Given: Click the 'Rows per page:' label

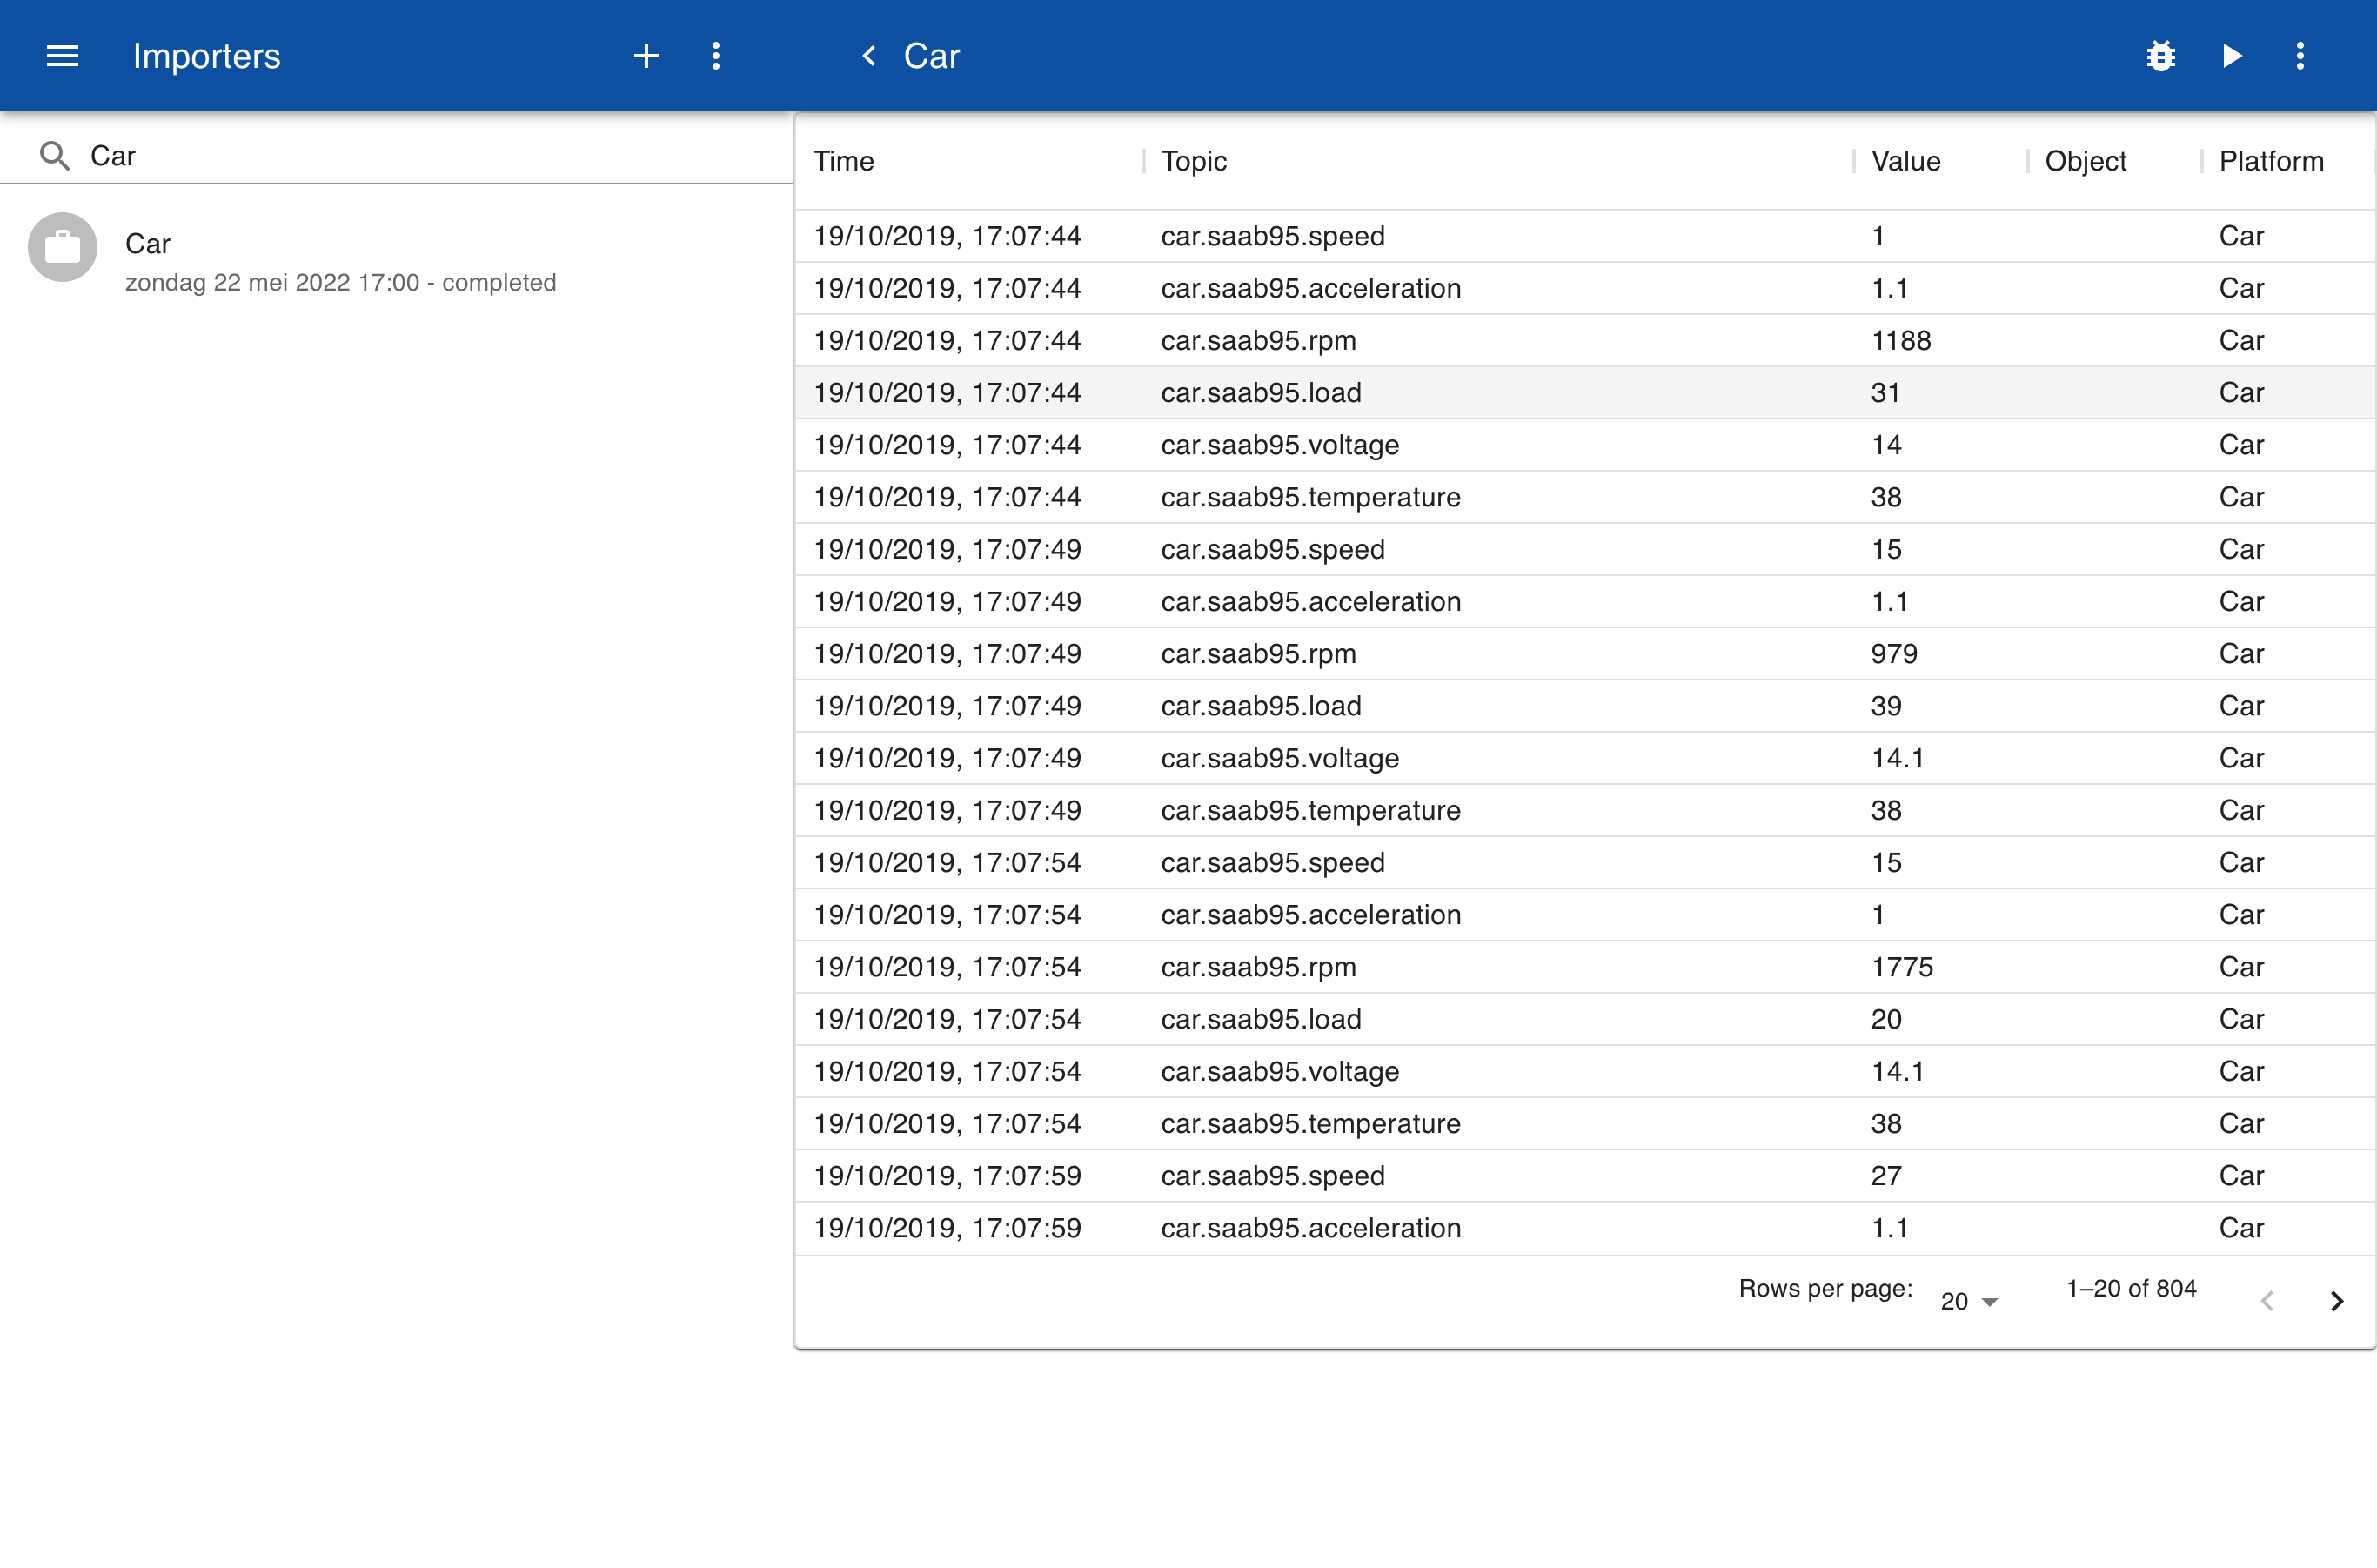Looking at the screenshot, I should pos(1825,1288).
